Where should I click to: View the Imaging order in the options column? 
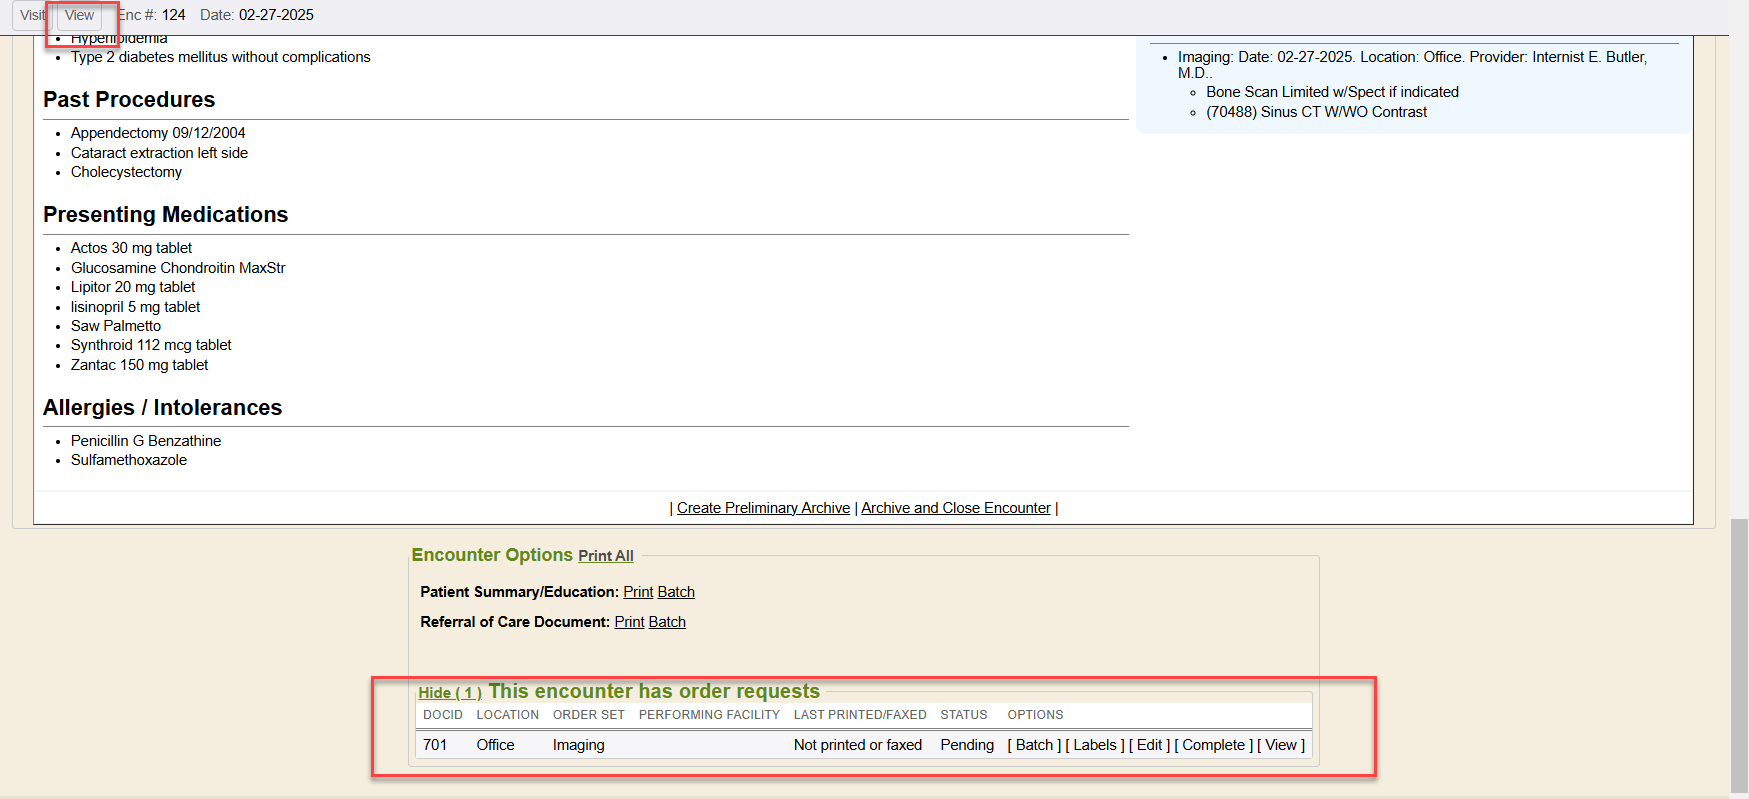point(1280,745)
